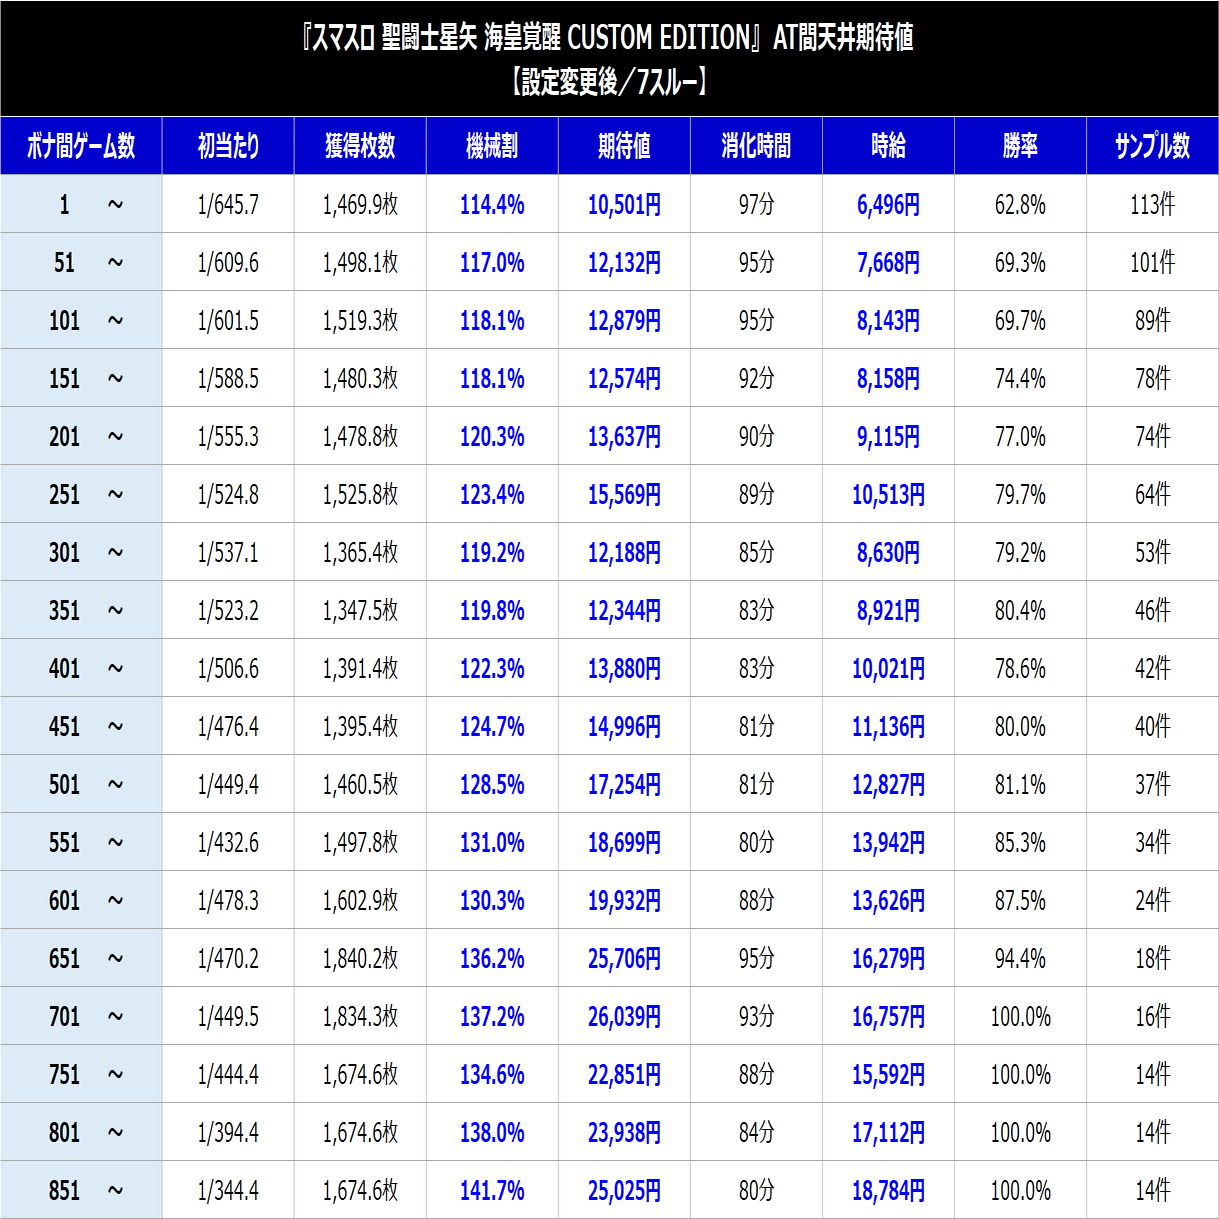Click the 15,569円 expected value cell
Screen dimensions: 1219x1219
click(624, 494)
